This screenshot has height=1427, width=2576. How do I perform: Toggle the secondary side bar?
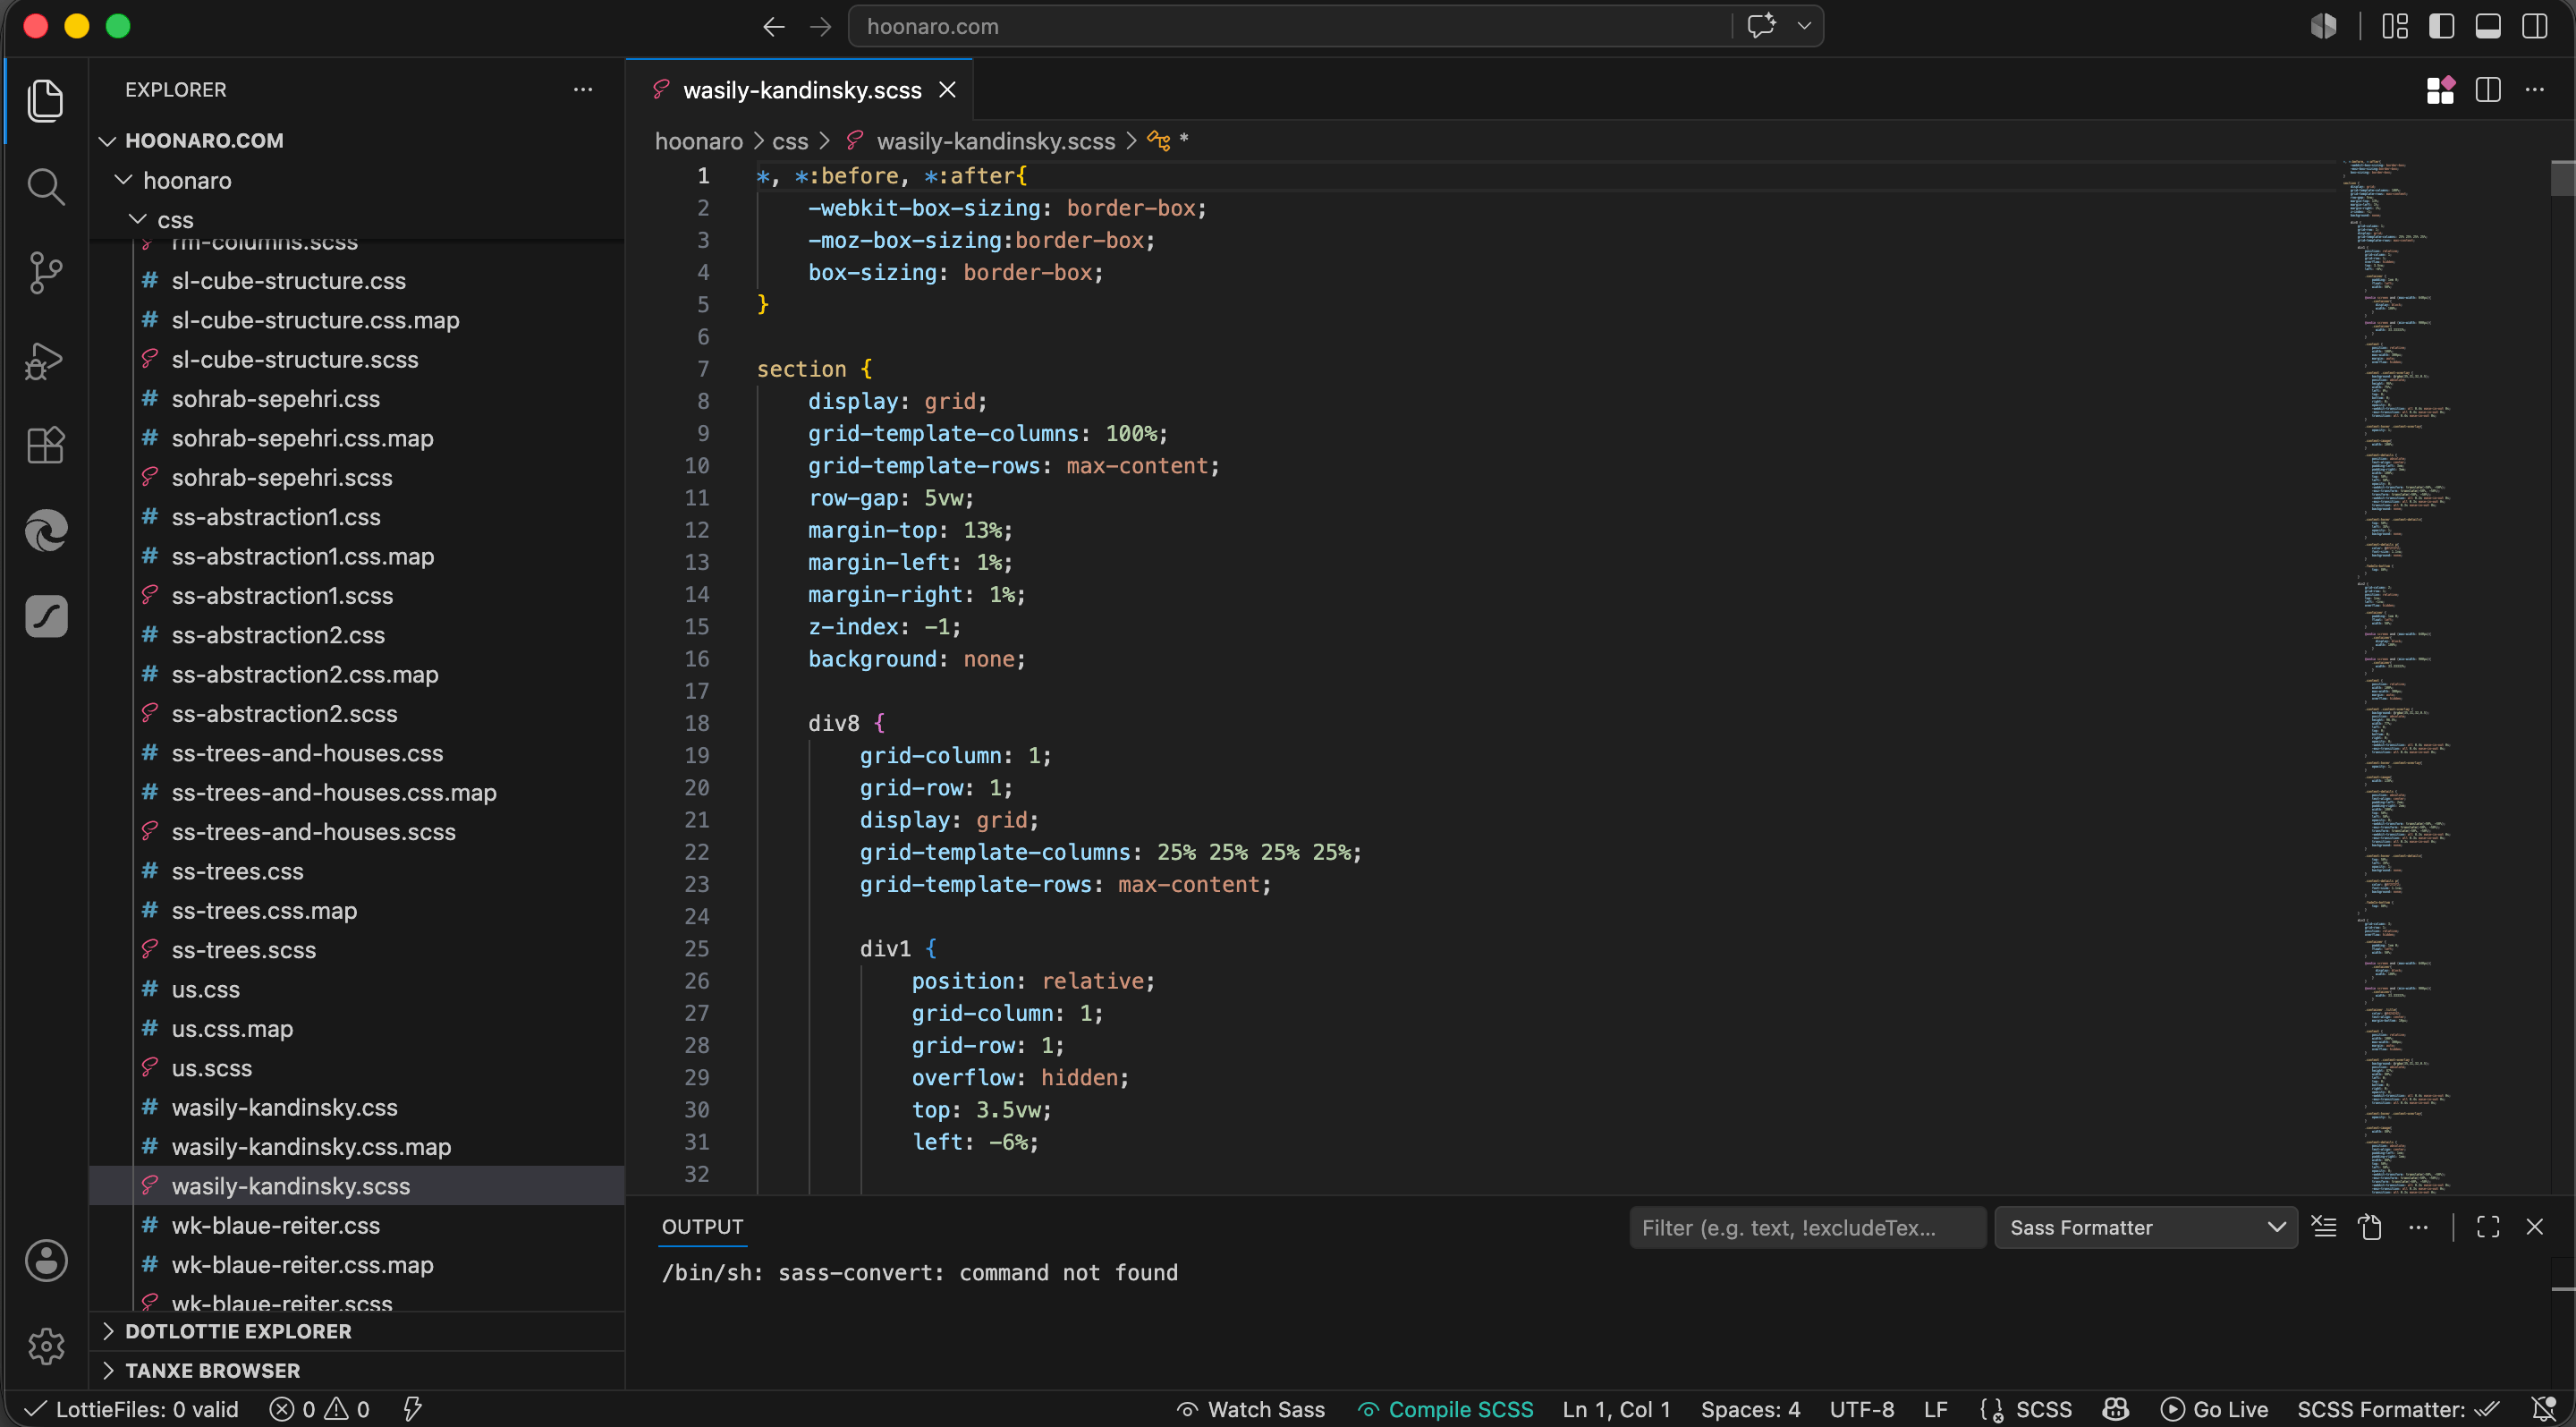tap(2535, 27)
